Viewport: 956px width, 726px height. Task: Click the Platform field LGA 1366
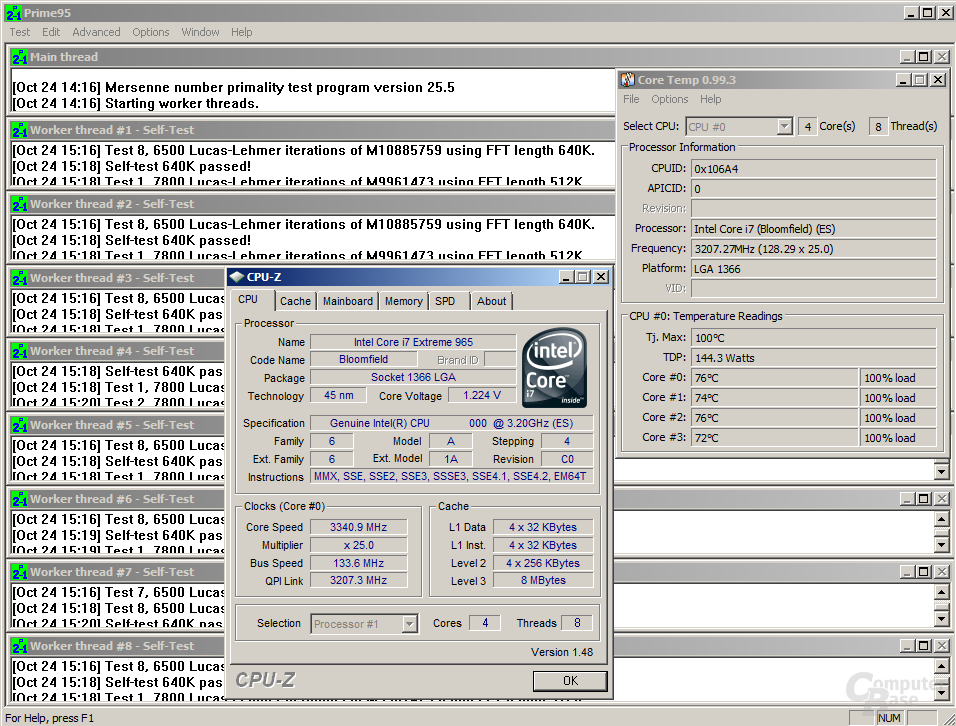[x=813, y=269]
